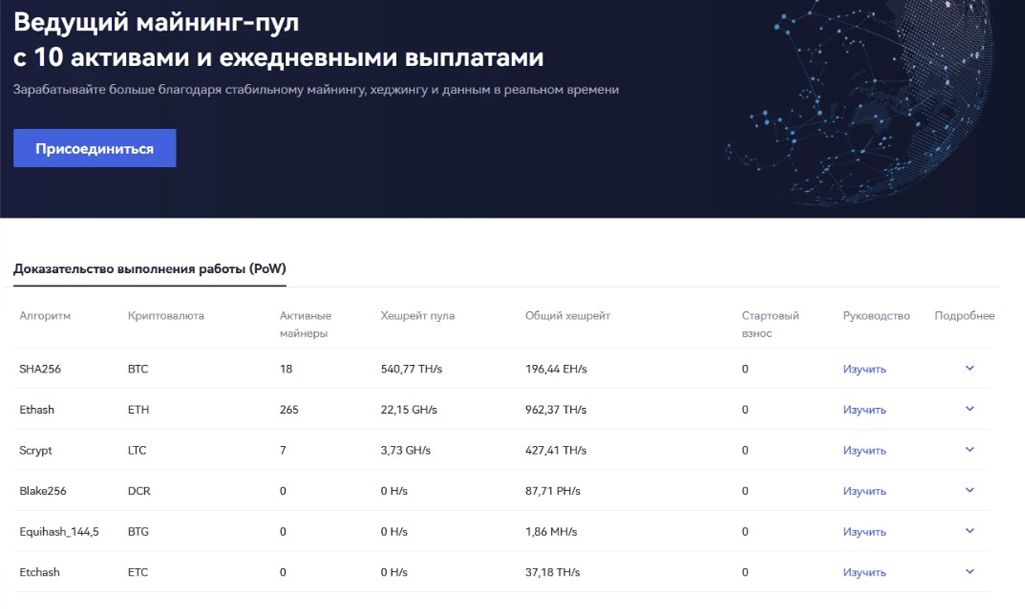Expand details for the BTC row

tap(969, 369)
